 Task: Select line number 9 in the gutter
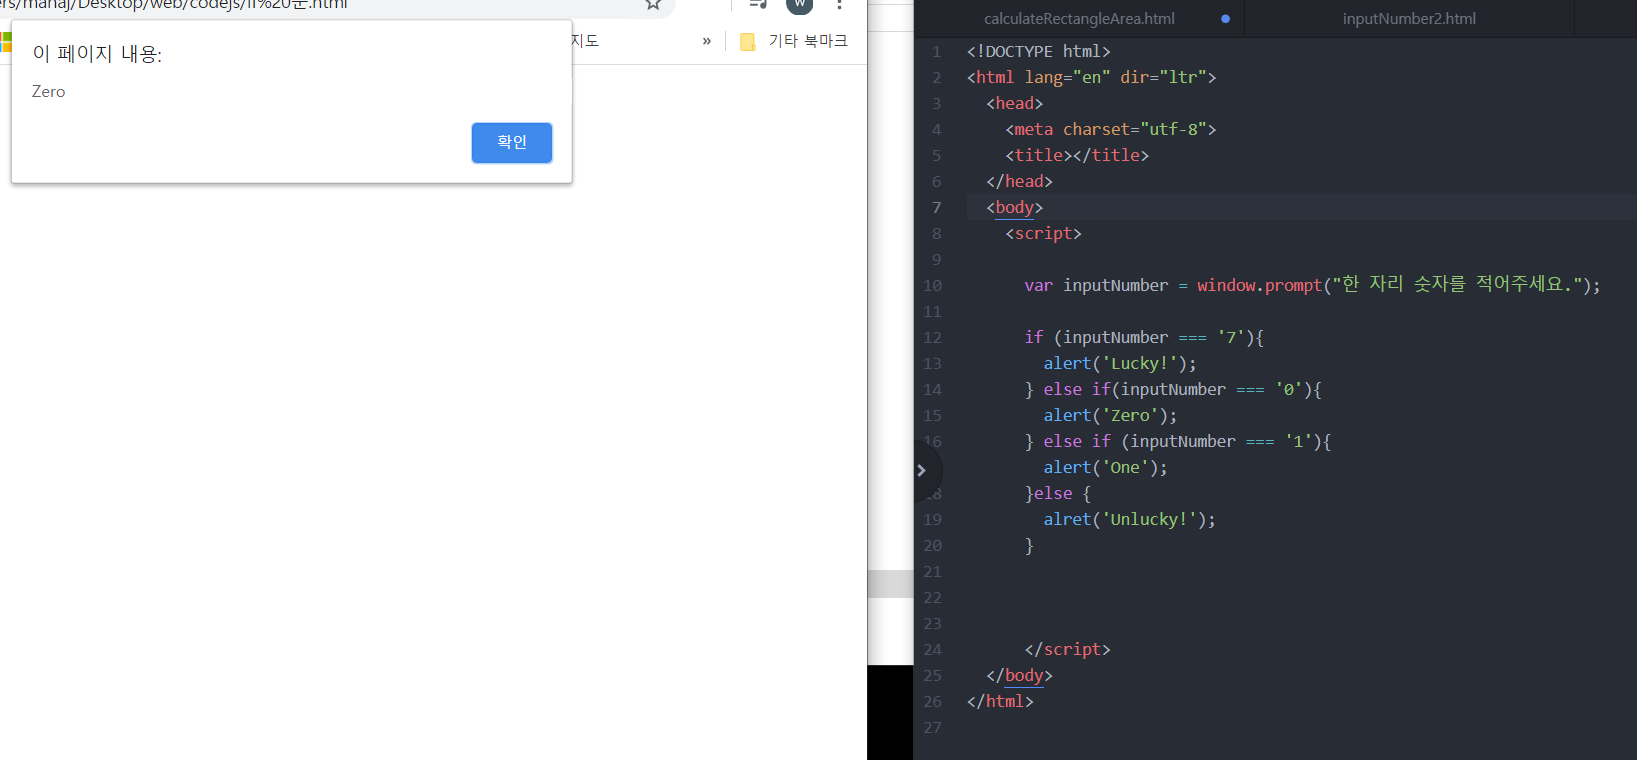pos(936,260)
